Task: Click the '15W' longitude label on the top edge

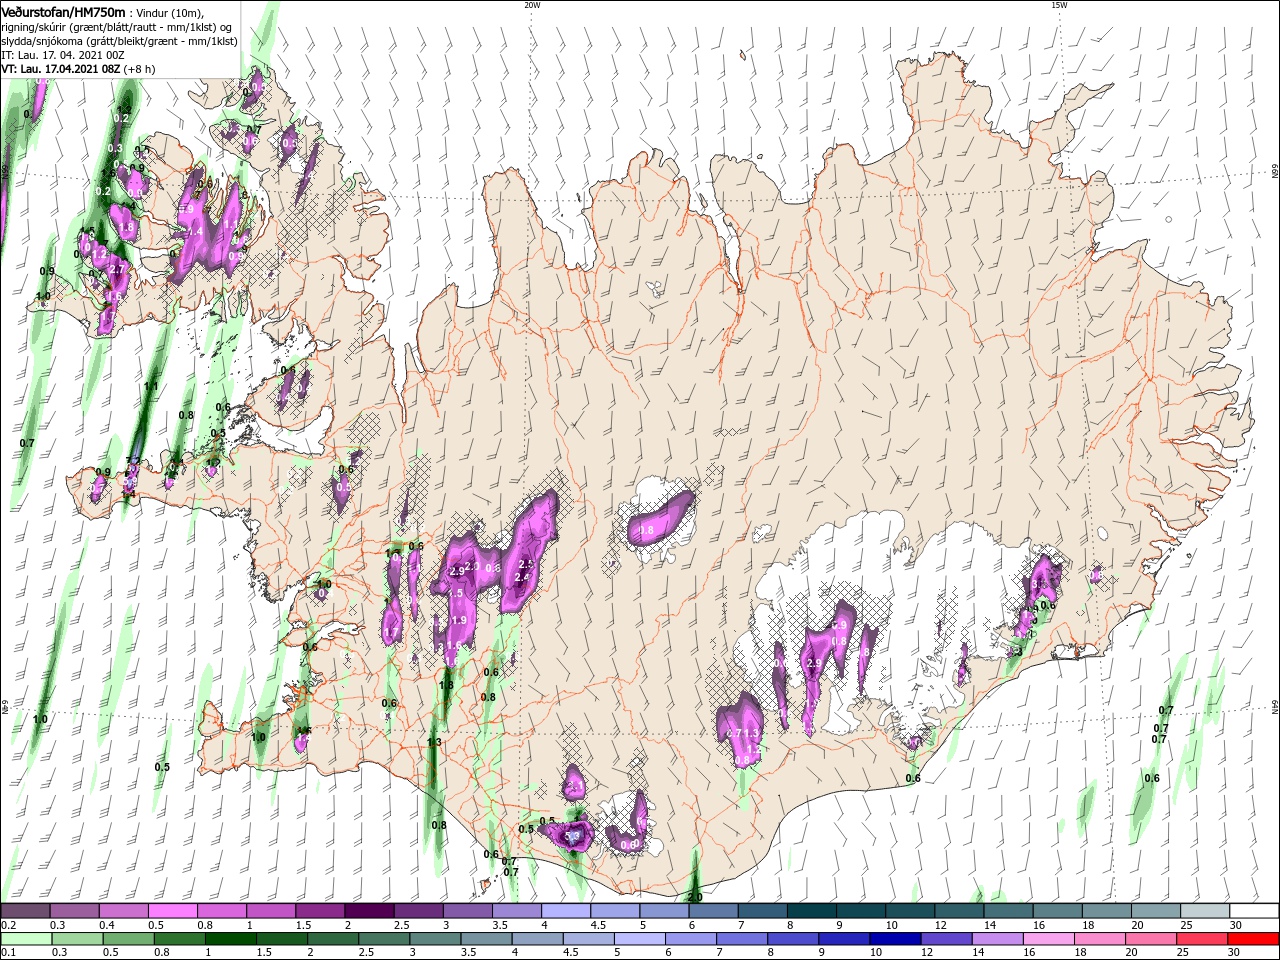Action: pos(1058,5)
